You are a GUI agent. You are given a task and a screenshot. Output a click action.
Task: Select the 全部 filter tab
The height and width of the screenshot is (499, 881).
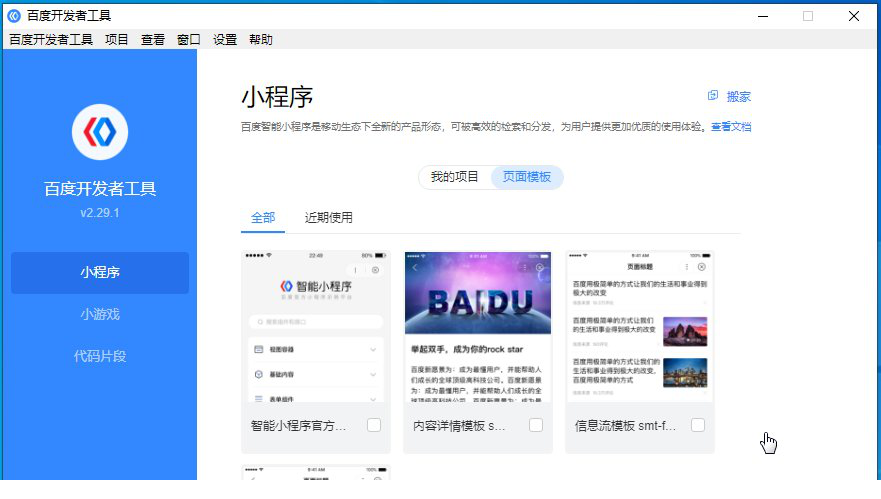pyautogui.click(x=263, y=217)
